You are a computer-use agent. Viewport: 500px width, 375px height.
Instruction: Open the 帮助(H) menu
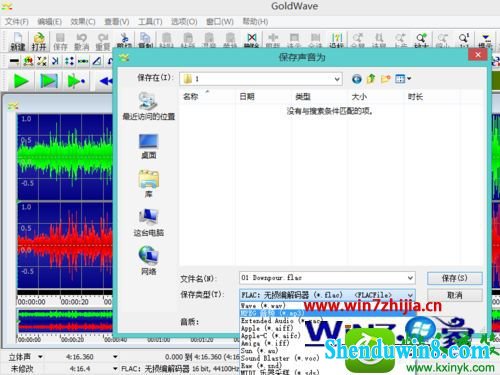click(x=255, y=22)
